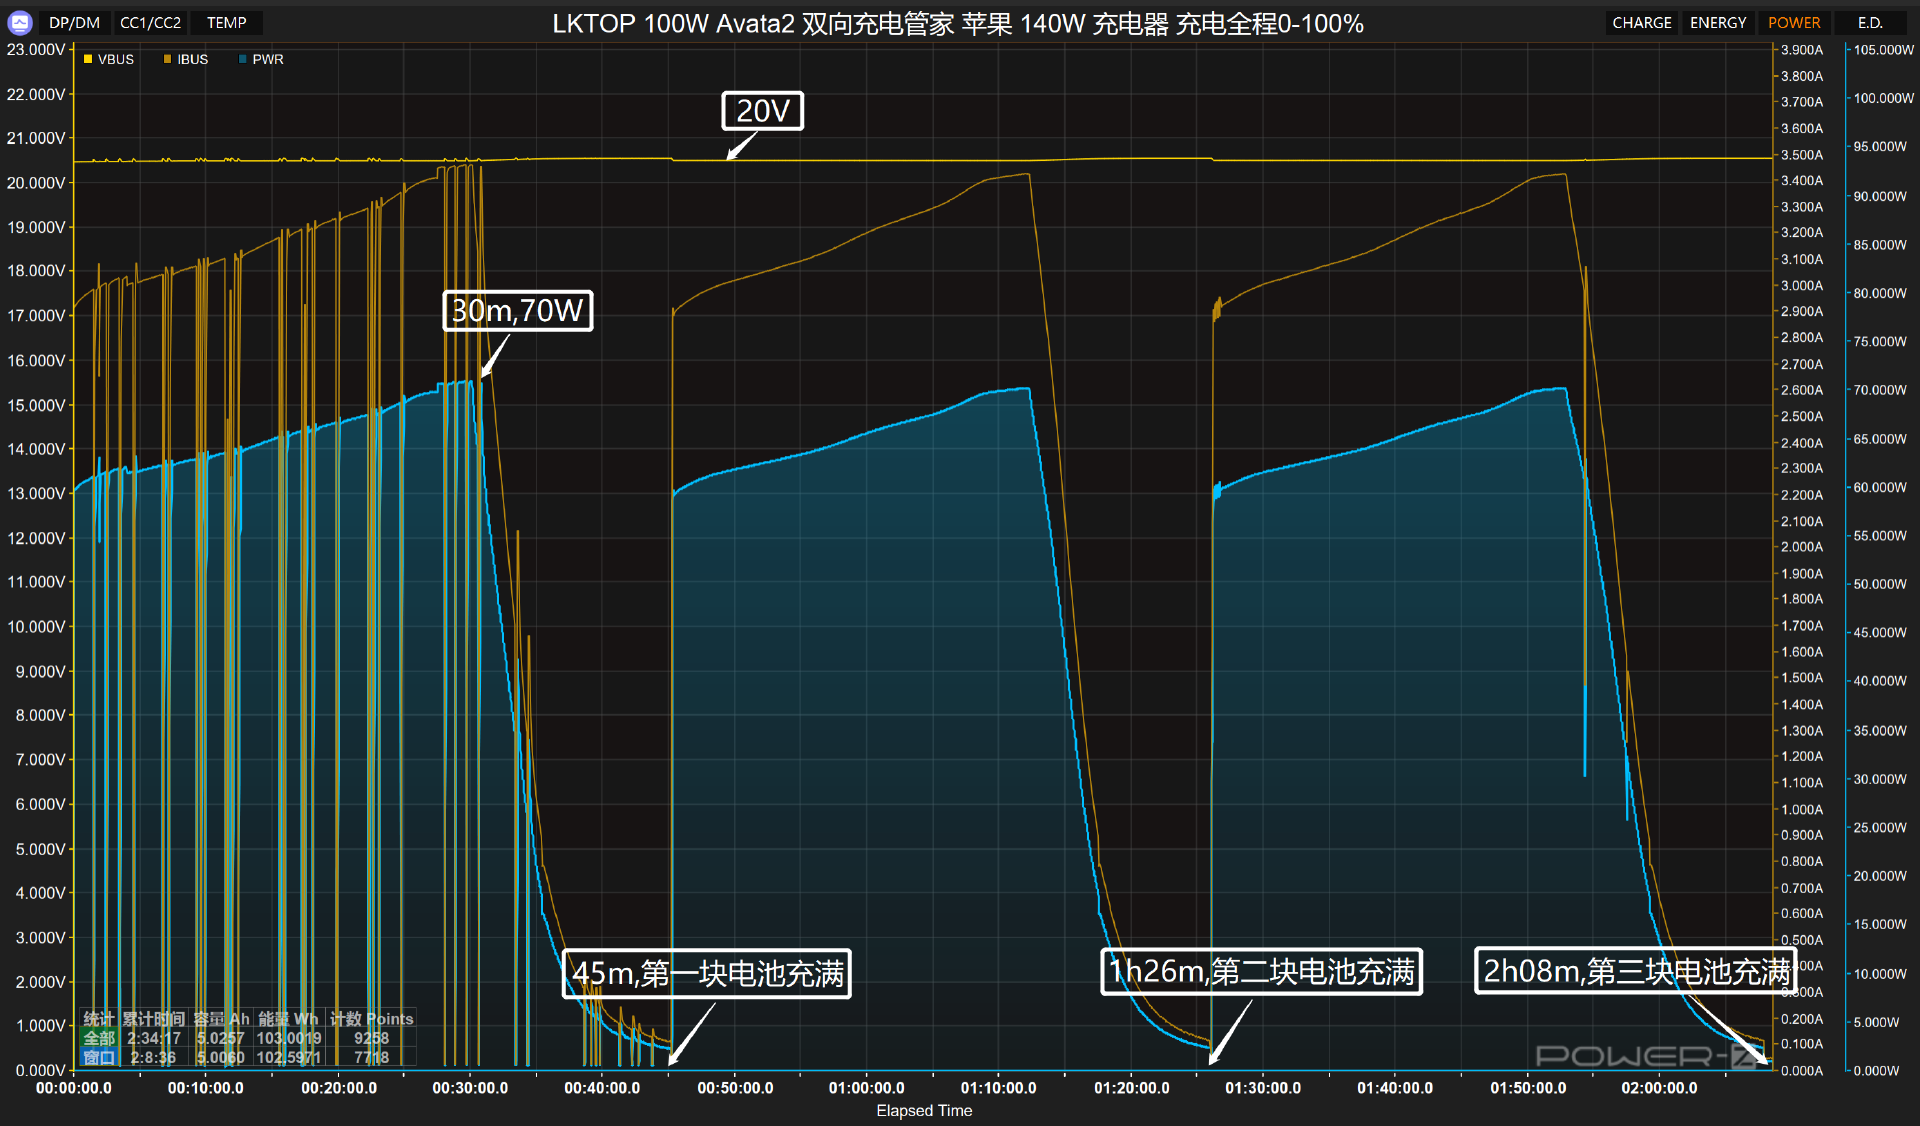Click the Elapsed Time axis title
This screenshot has width=1920, height=1126.
point(924,1111)
